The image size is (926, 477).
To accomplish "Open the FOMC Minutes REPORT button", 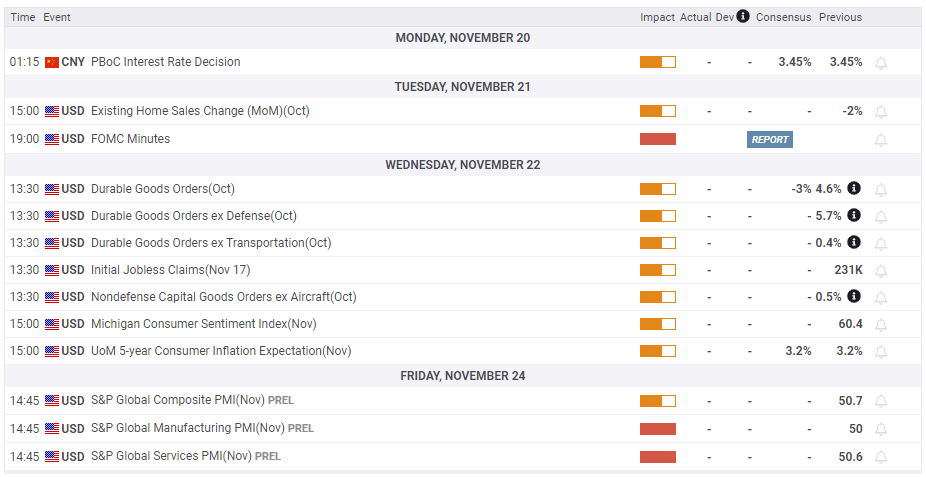I will tap(770, 140).
